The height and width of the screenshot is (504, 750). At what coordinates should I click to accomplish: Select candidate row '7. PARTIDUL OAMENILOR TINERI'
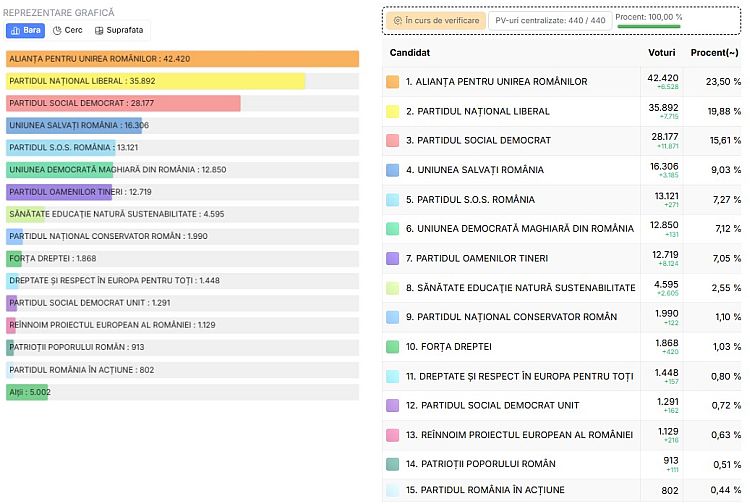(562, 259)
